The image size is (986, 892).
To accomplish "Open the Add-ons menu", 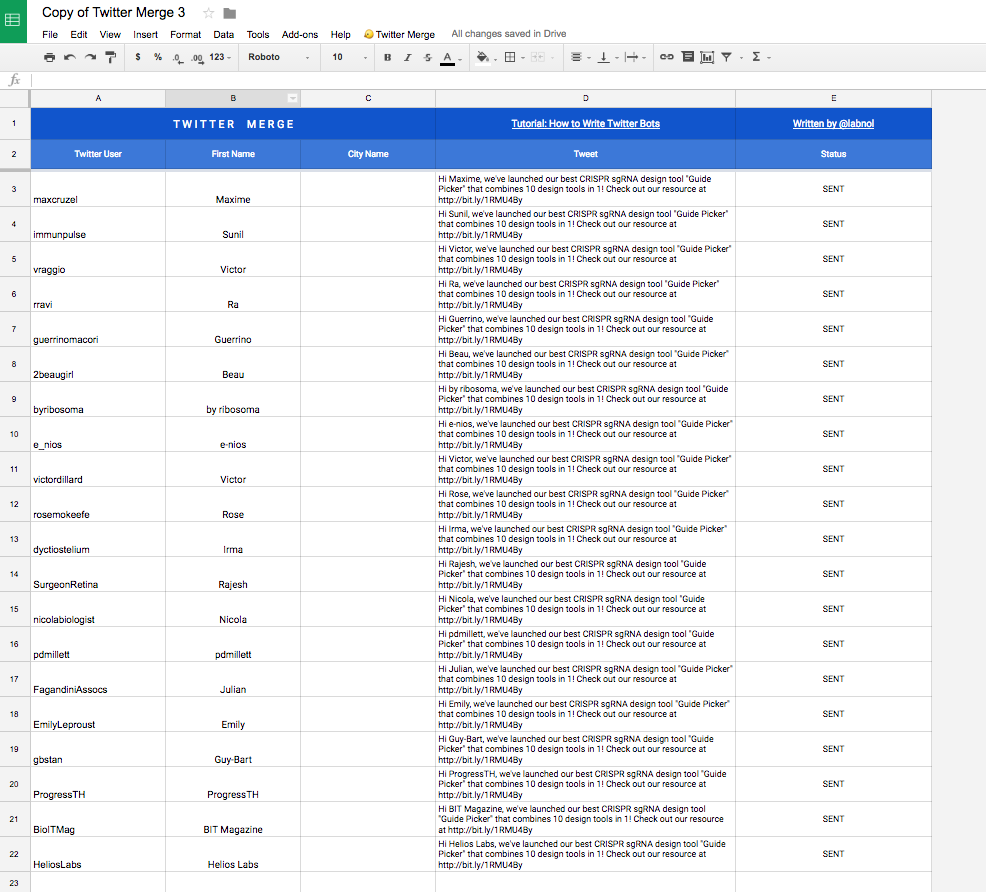I will pos(300,35).
